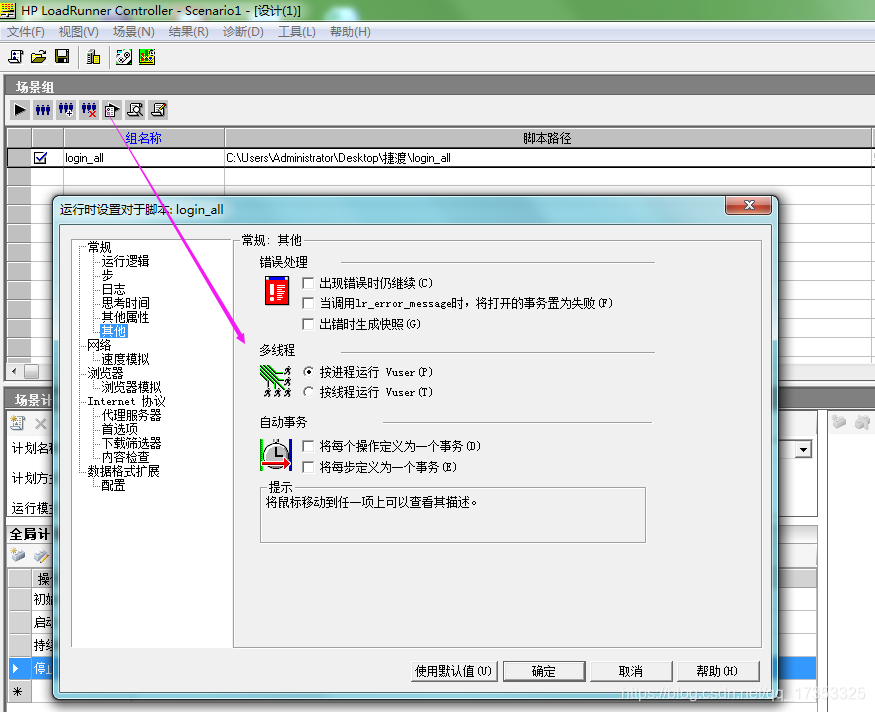Open the 视图(V) menu
Image resolution: width=875 pixels, height=712 pixels.
coord(79,32)
